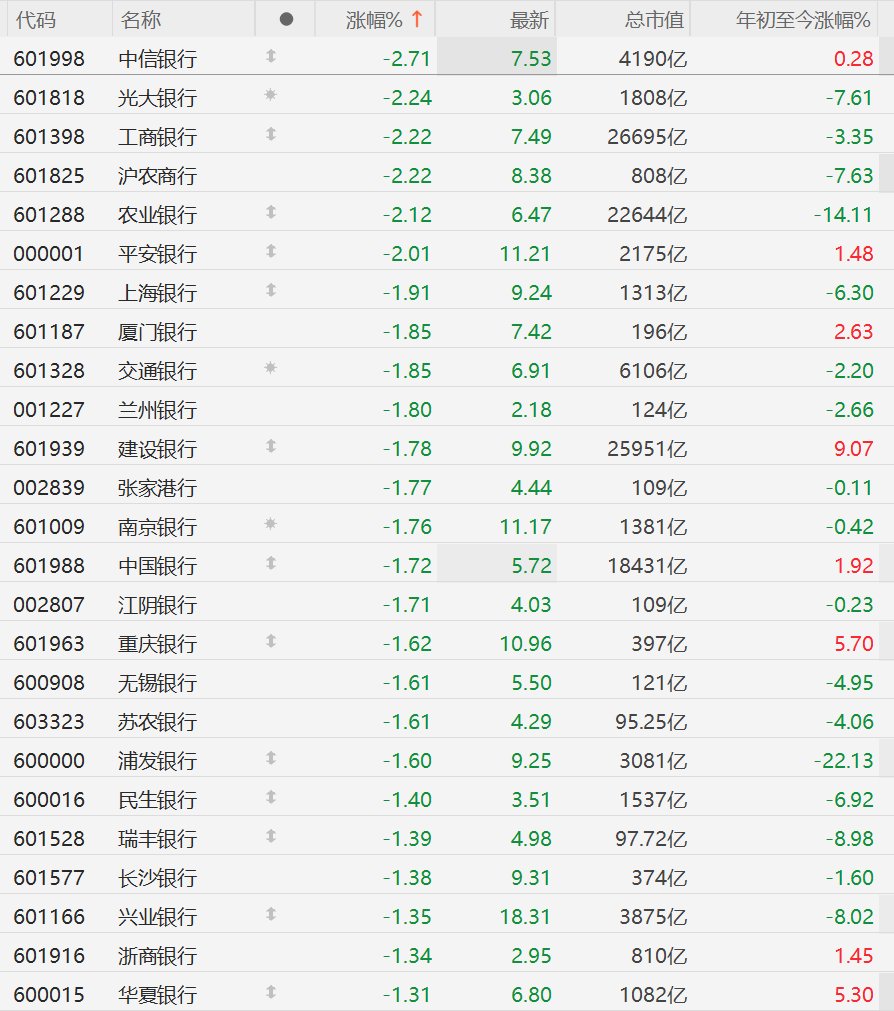Click market cap 26695亿 value
This screenshot has height=1011, width=894.
coord(647,137)
